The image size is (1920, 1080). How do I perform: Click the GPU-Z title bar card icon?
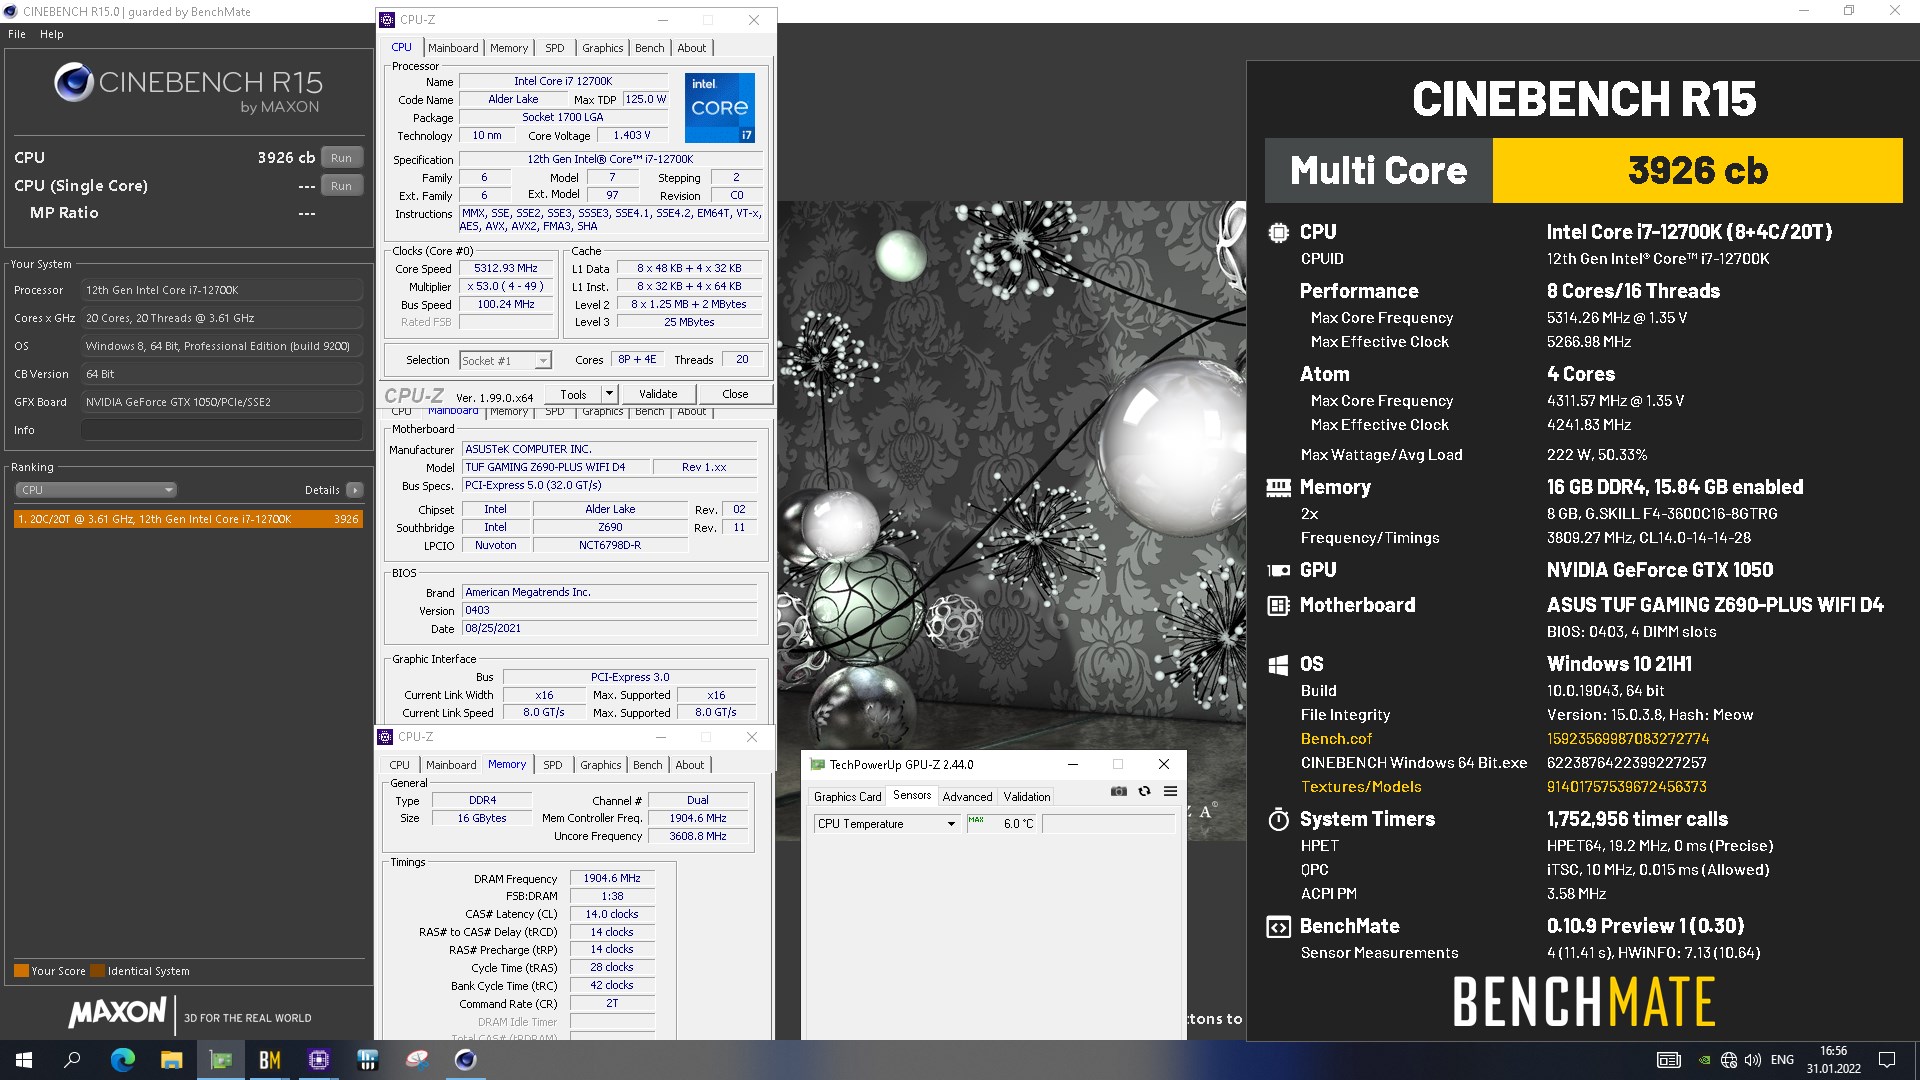pyautogui.click(x=817, y=764)
